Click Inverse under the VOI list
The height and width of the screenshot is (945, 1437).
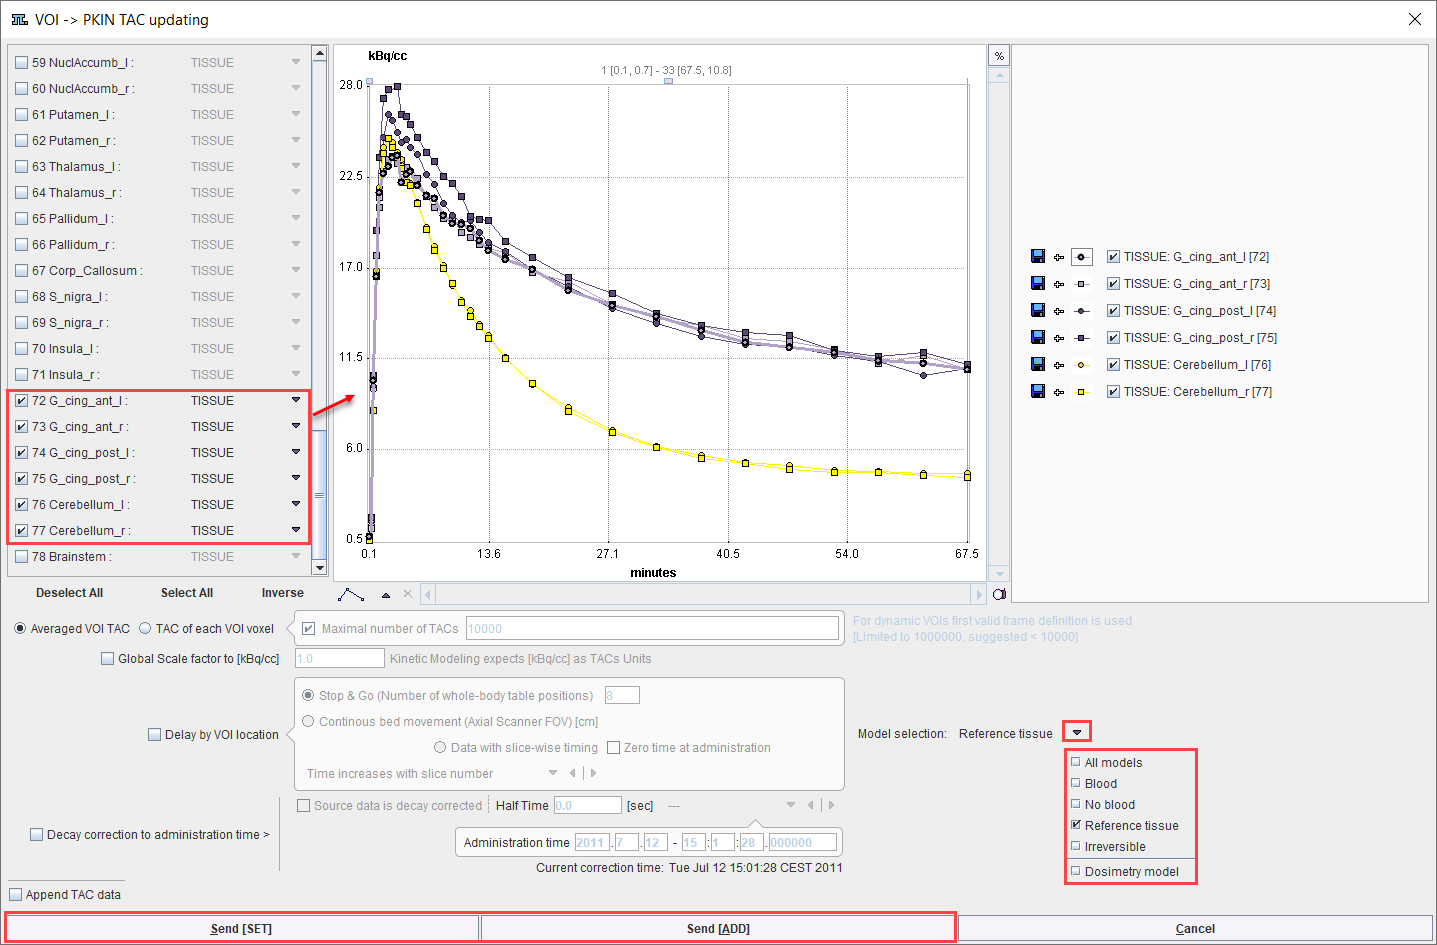coord(283,593)
